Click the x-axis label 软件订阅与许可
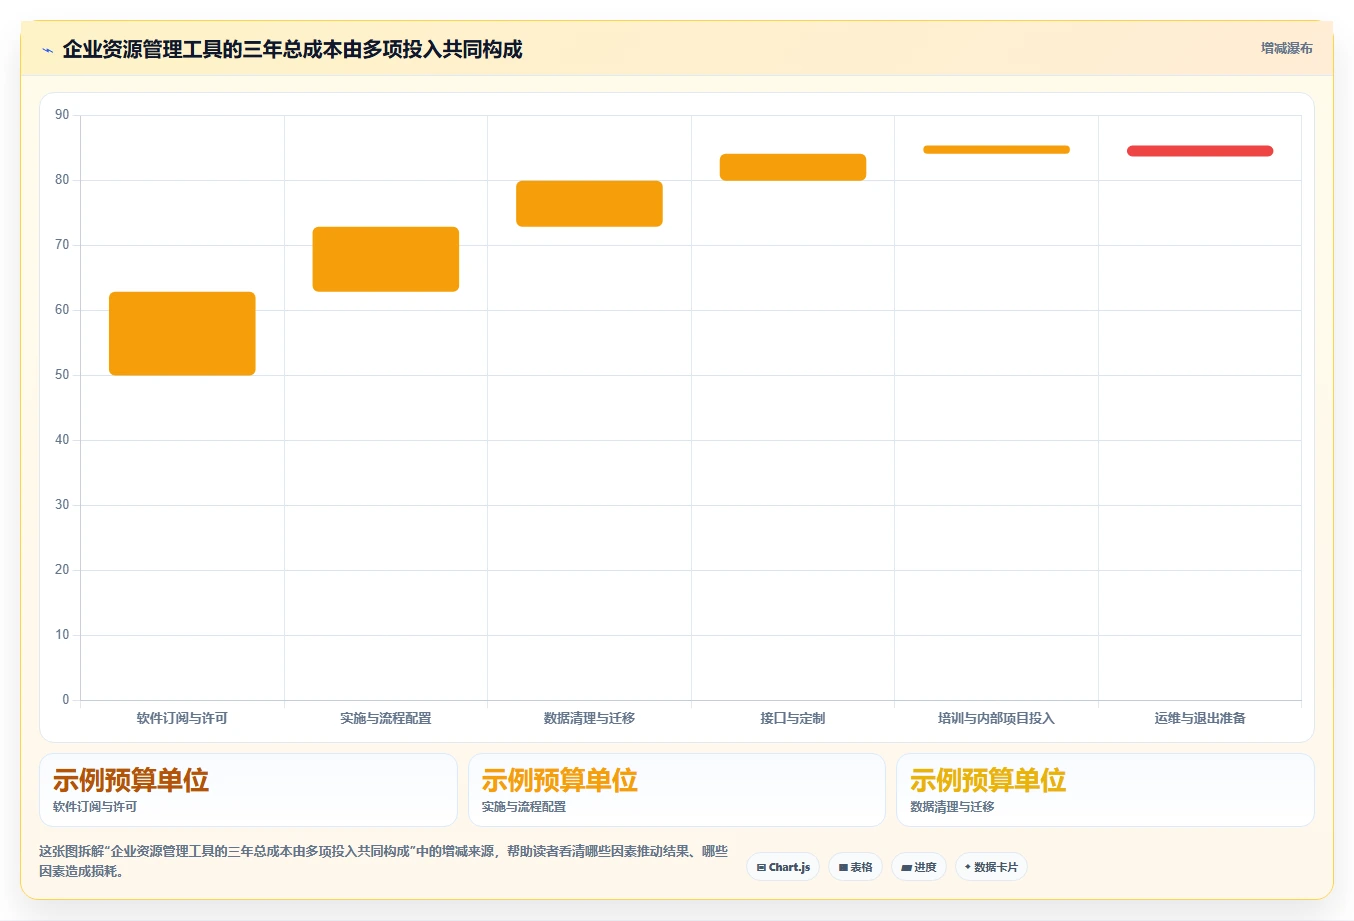Image resolution: width=1354 pixels, height=921 pixels. tap(182, 718)
